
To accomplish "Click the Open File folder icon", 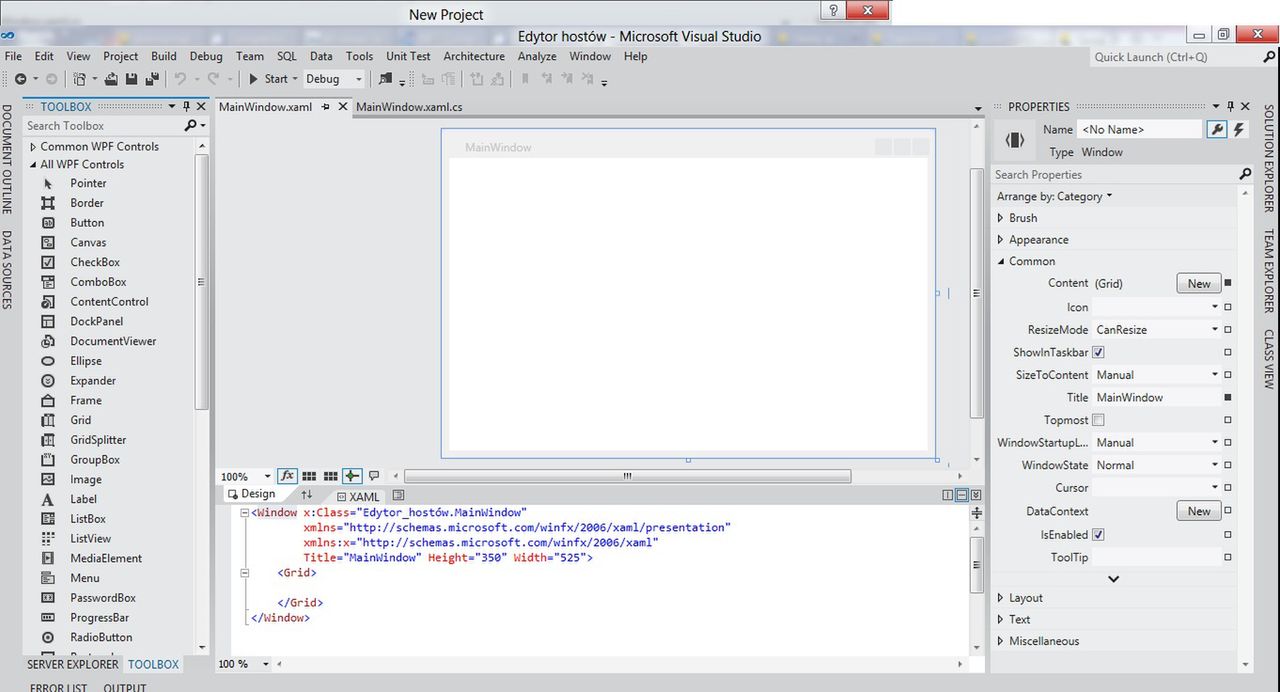I will point(111,79).
